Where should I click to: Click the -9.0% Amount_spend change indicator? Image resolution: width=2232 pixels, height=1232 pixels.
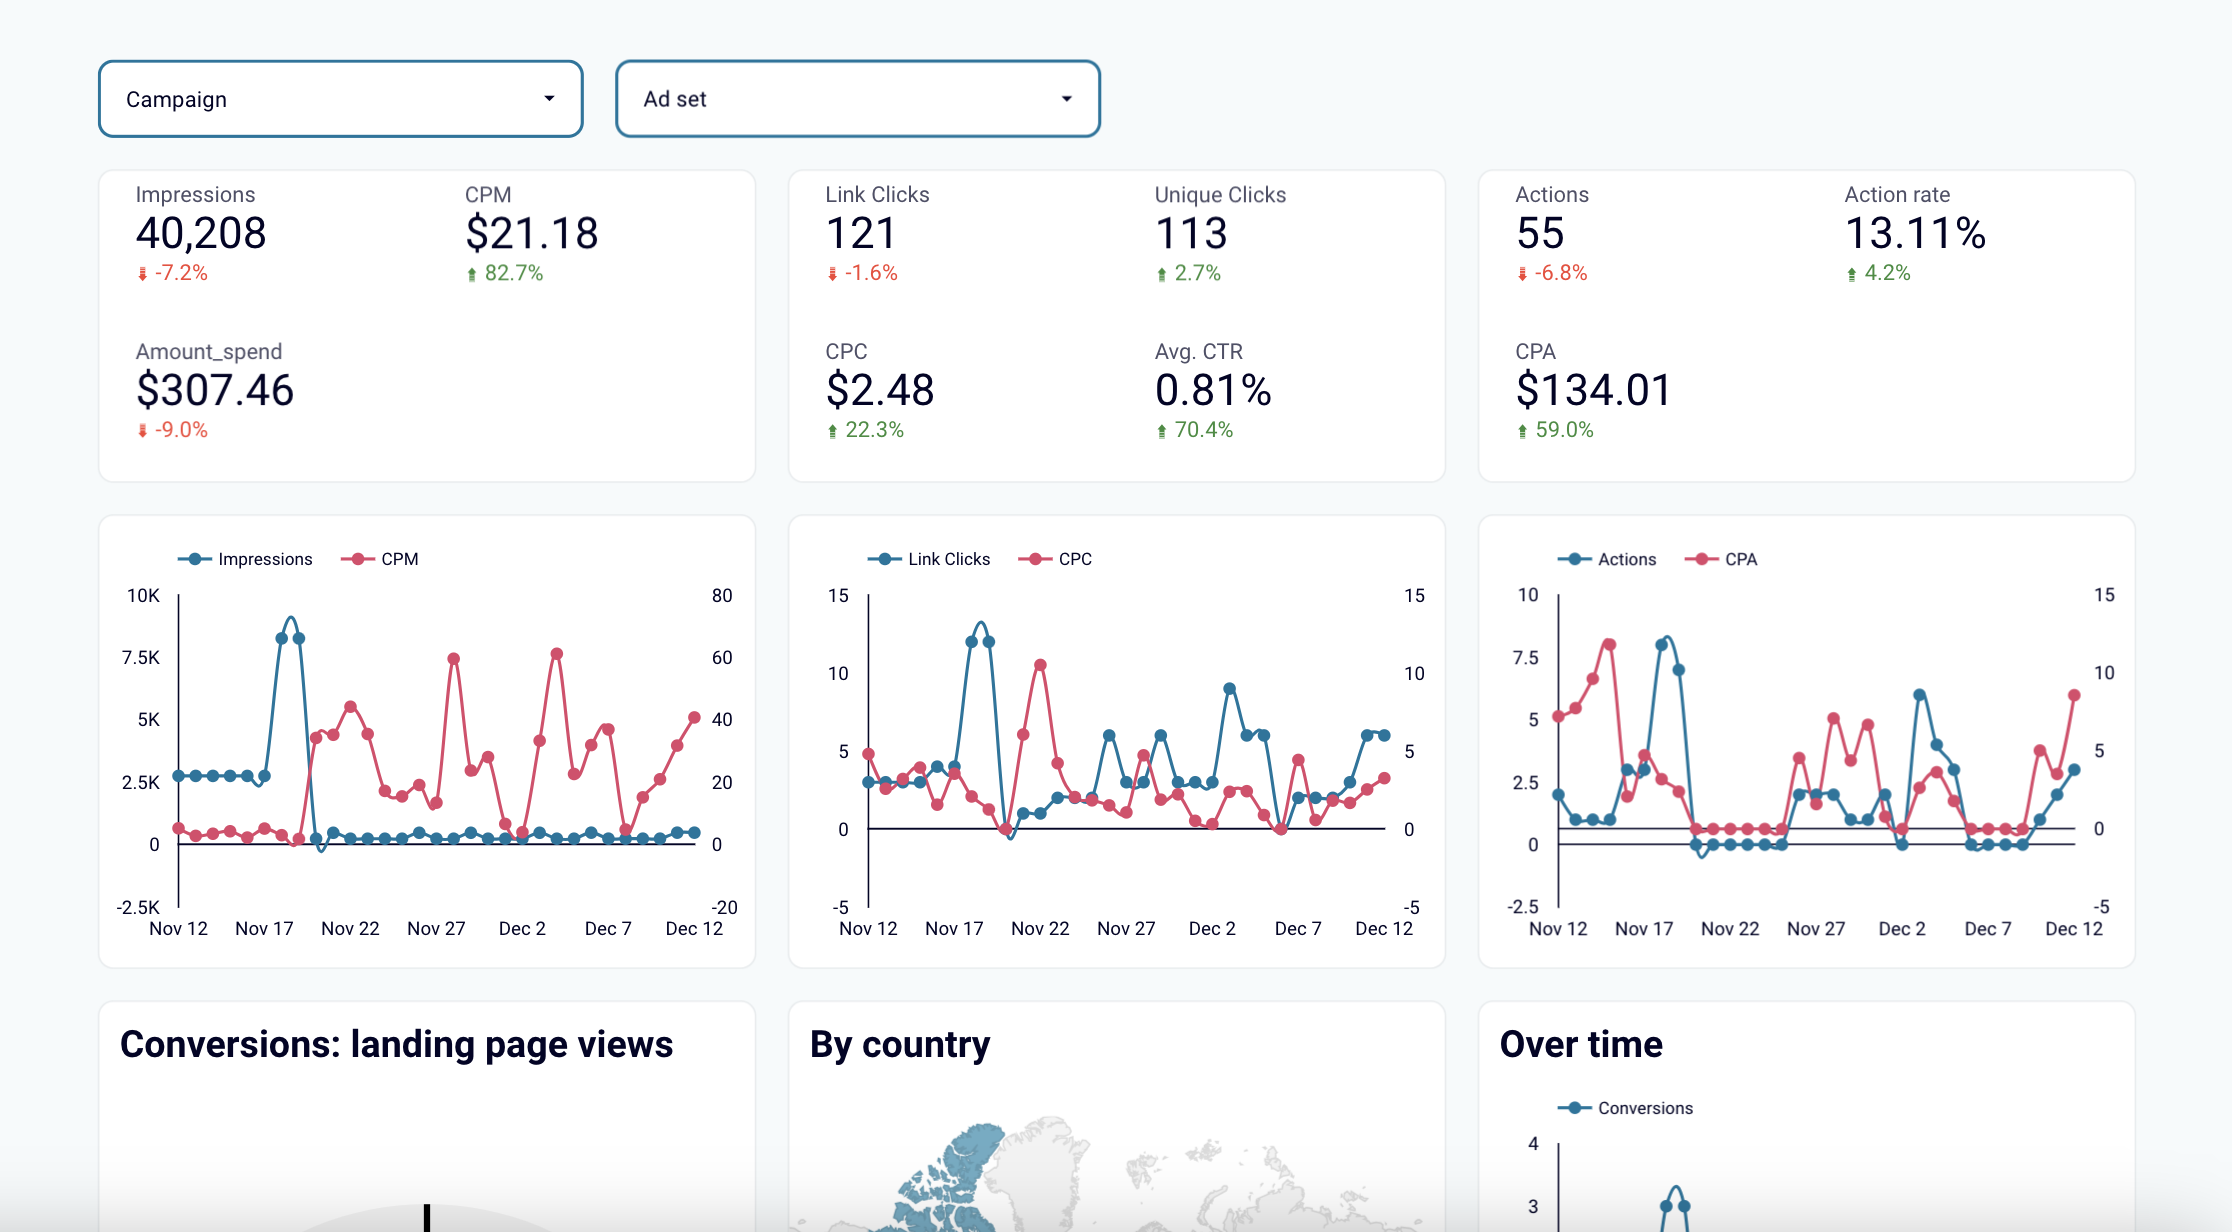point(173,430)
